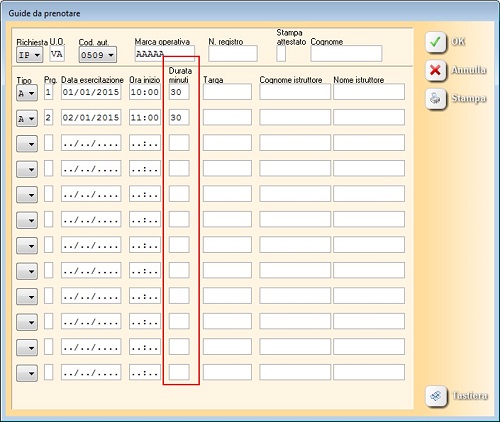Click the Cognome field at the top

pyautogui.click(x=346, y=53)
